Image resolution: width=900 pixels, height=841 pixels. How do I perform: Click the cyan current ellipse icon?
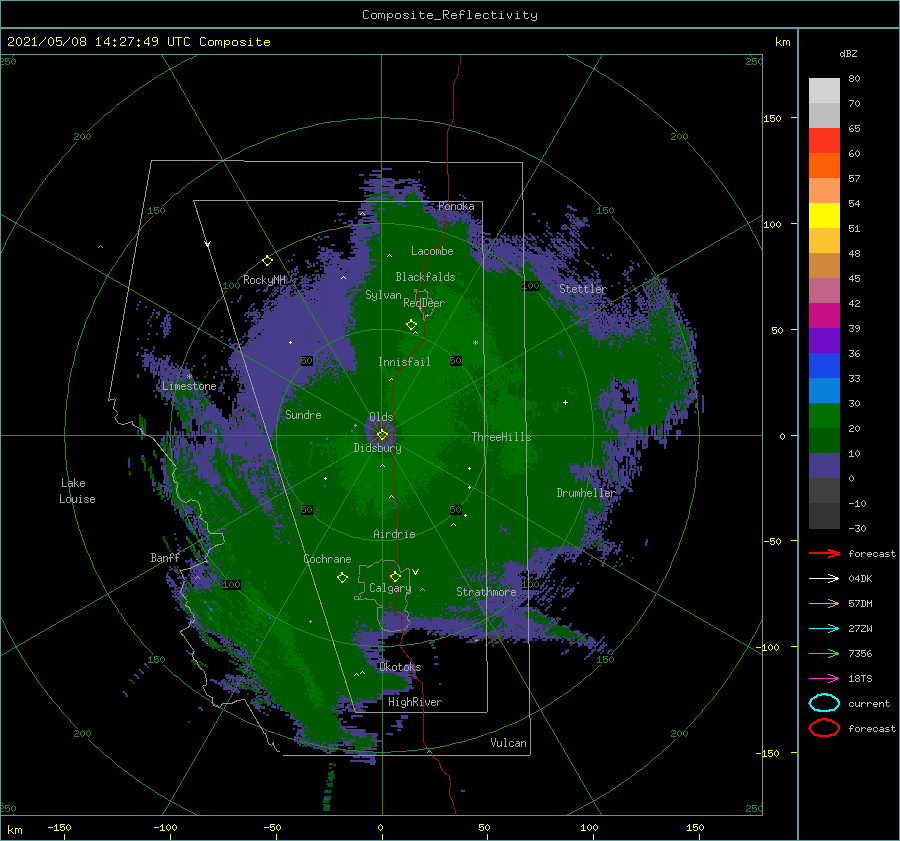click(x=824, y=703)
